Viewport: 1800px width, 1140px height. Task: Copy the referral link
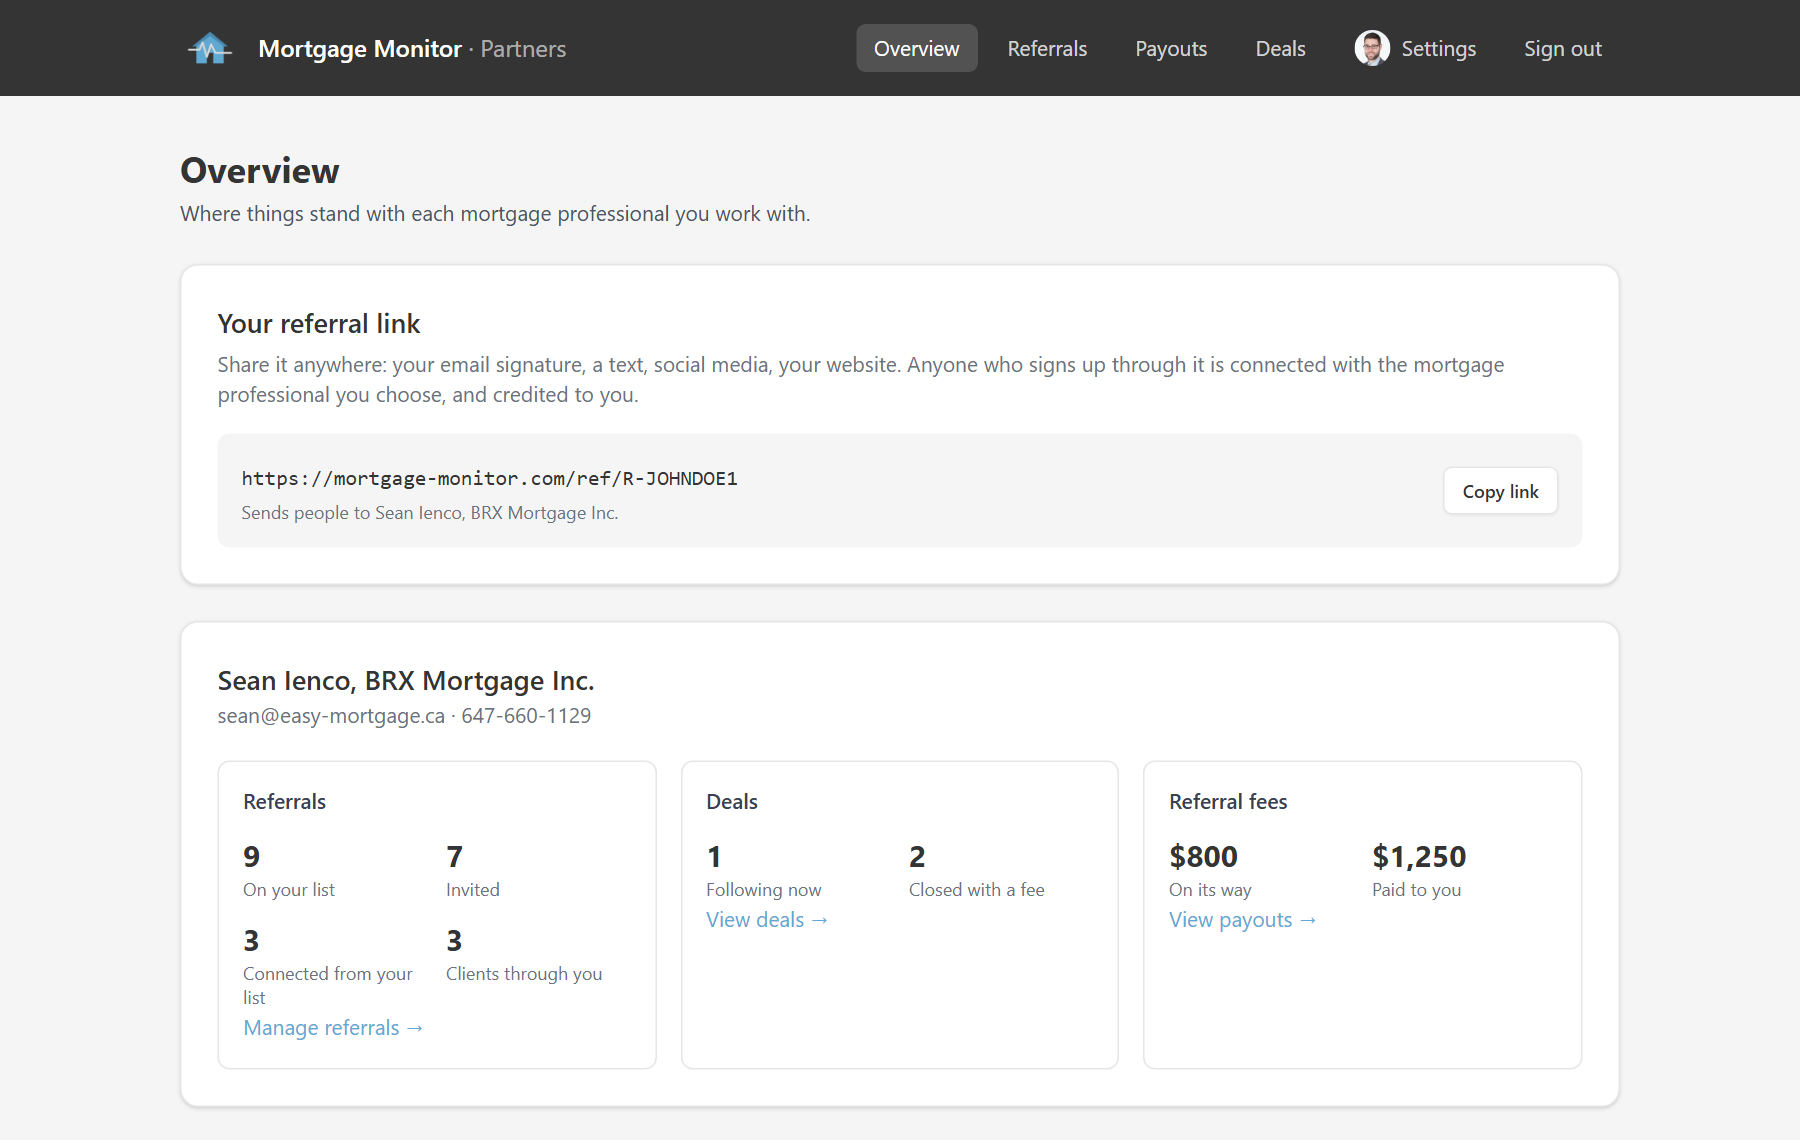[1500, 491]
